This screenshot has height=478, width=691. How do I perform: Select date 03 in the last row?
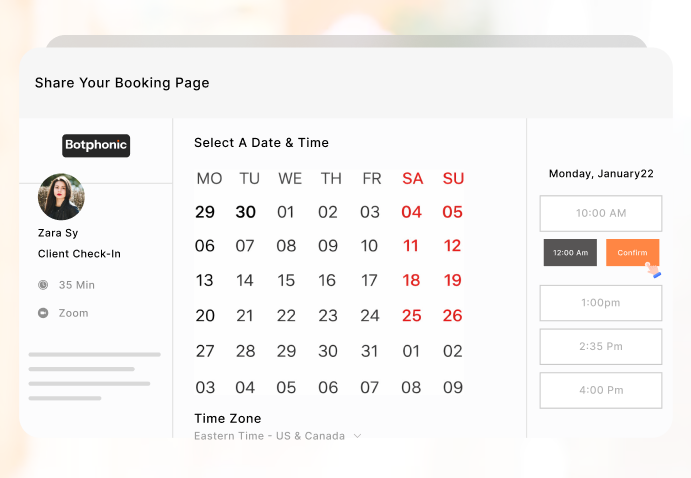pos(205,388)
